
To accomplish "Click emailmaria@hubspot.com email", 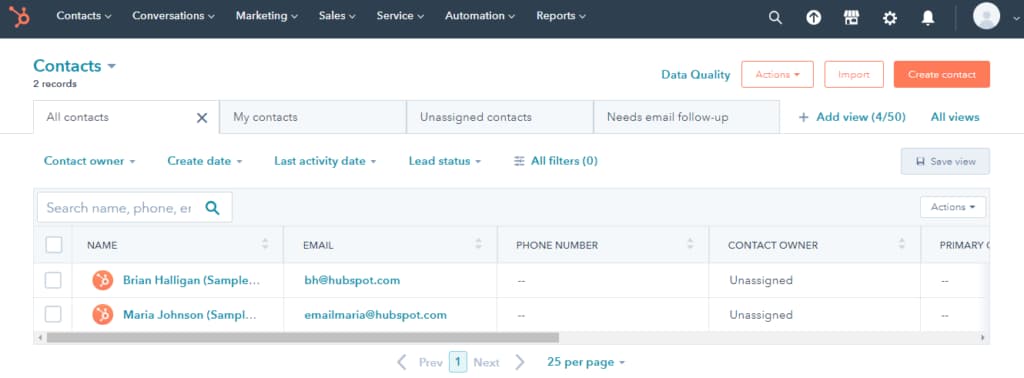I will click(x=376, y=315).
